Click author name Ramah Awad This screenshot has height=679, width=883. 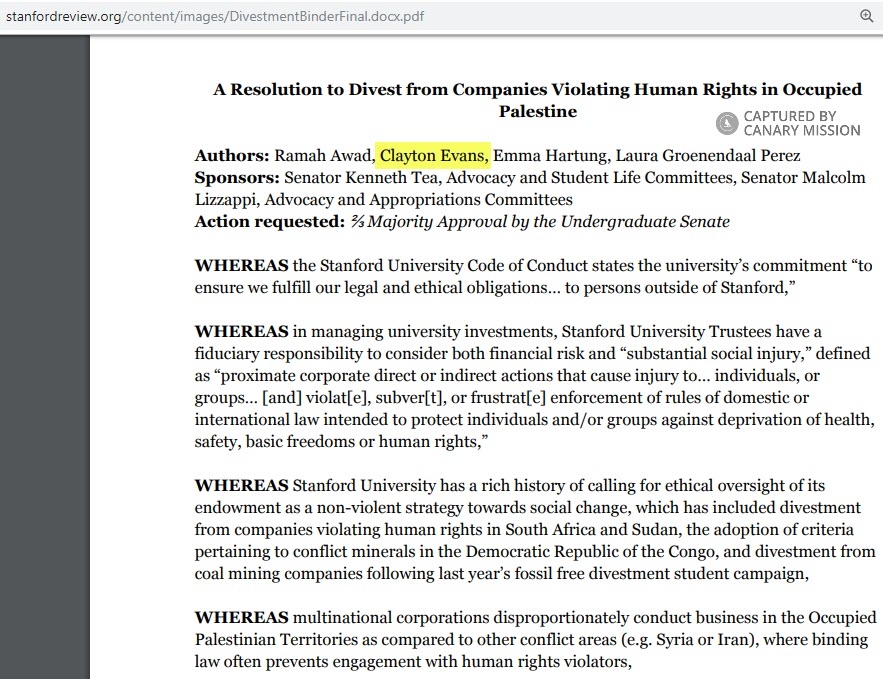click(x=322, y=156)
